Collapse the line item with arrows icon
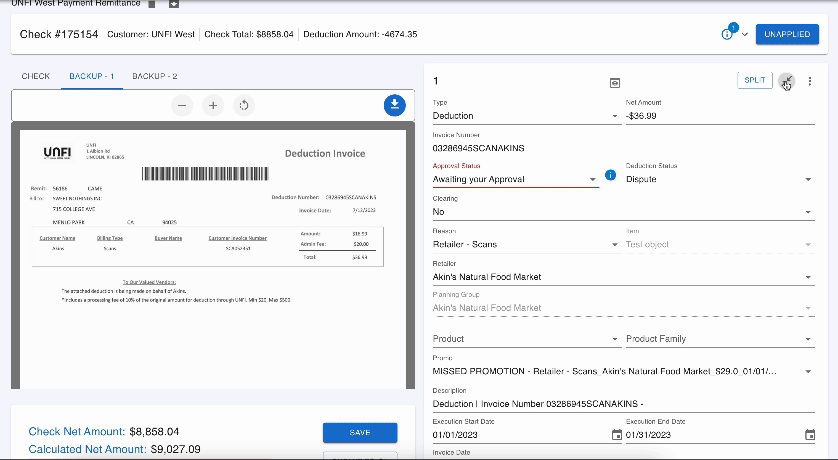Viewport: 838px width, 460px height. click(x=786, y=82)
